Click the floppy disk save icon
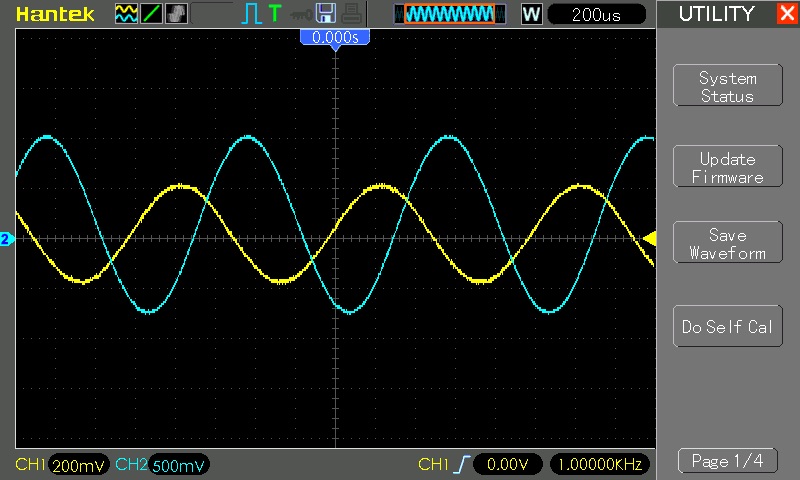 pos(326,13)
